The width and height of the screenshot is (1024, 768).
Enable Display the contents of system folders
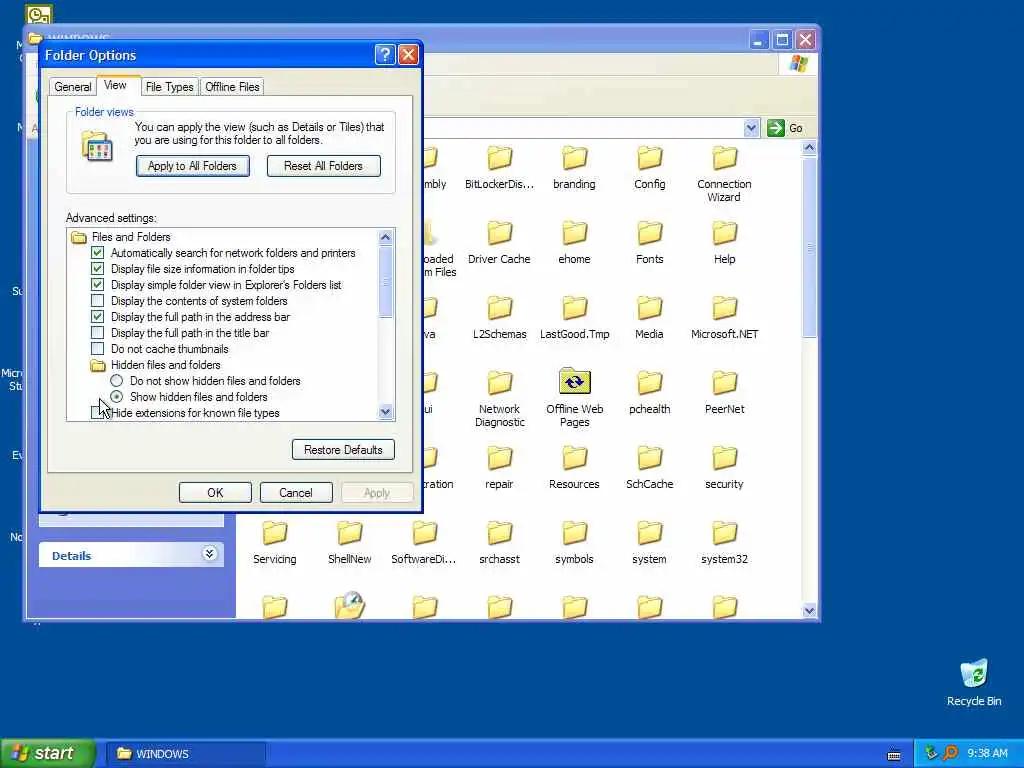(x=97, y=300)
